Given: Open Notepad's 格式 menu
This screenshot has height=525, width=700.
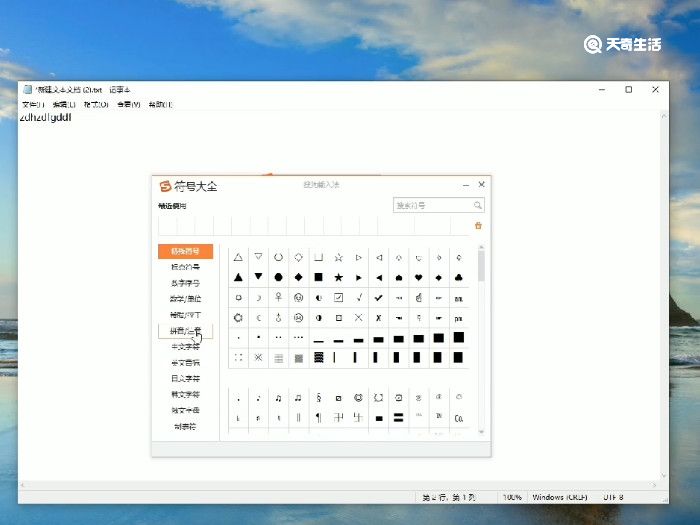Looking at the screenshot, I should (96, 104).
